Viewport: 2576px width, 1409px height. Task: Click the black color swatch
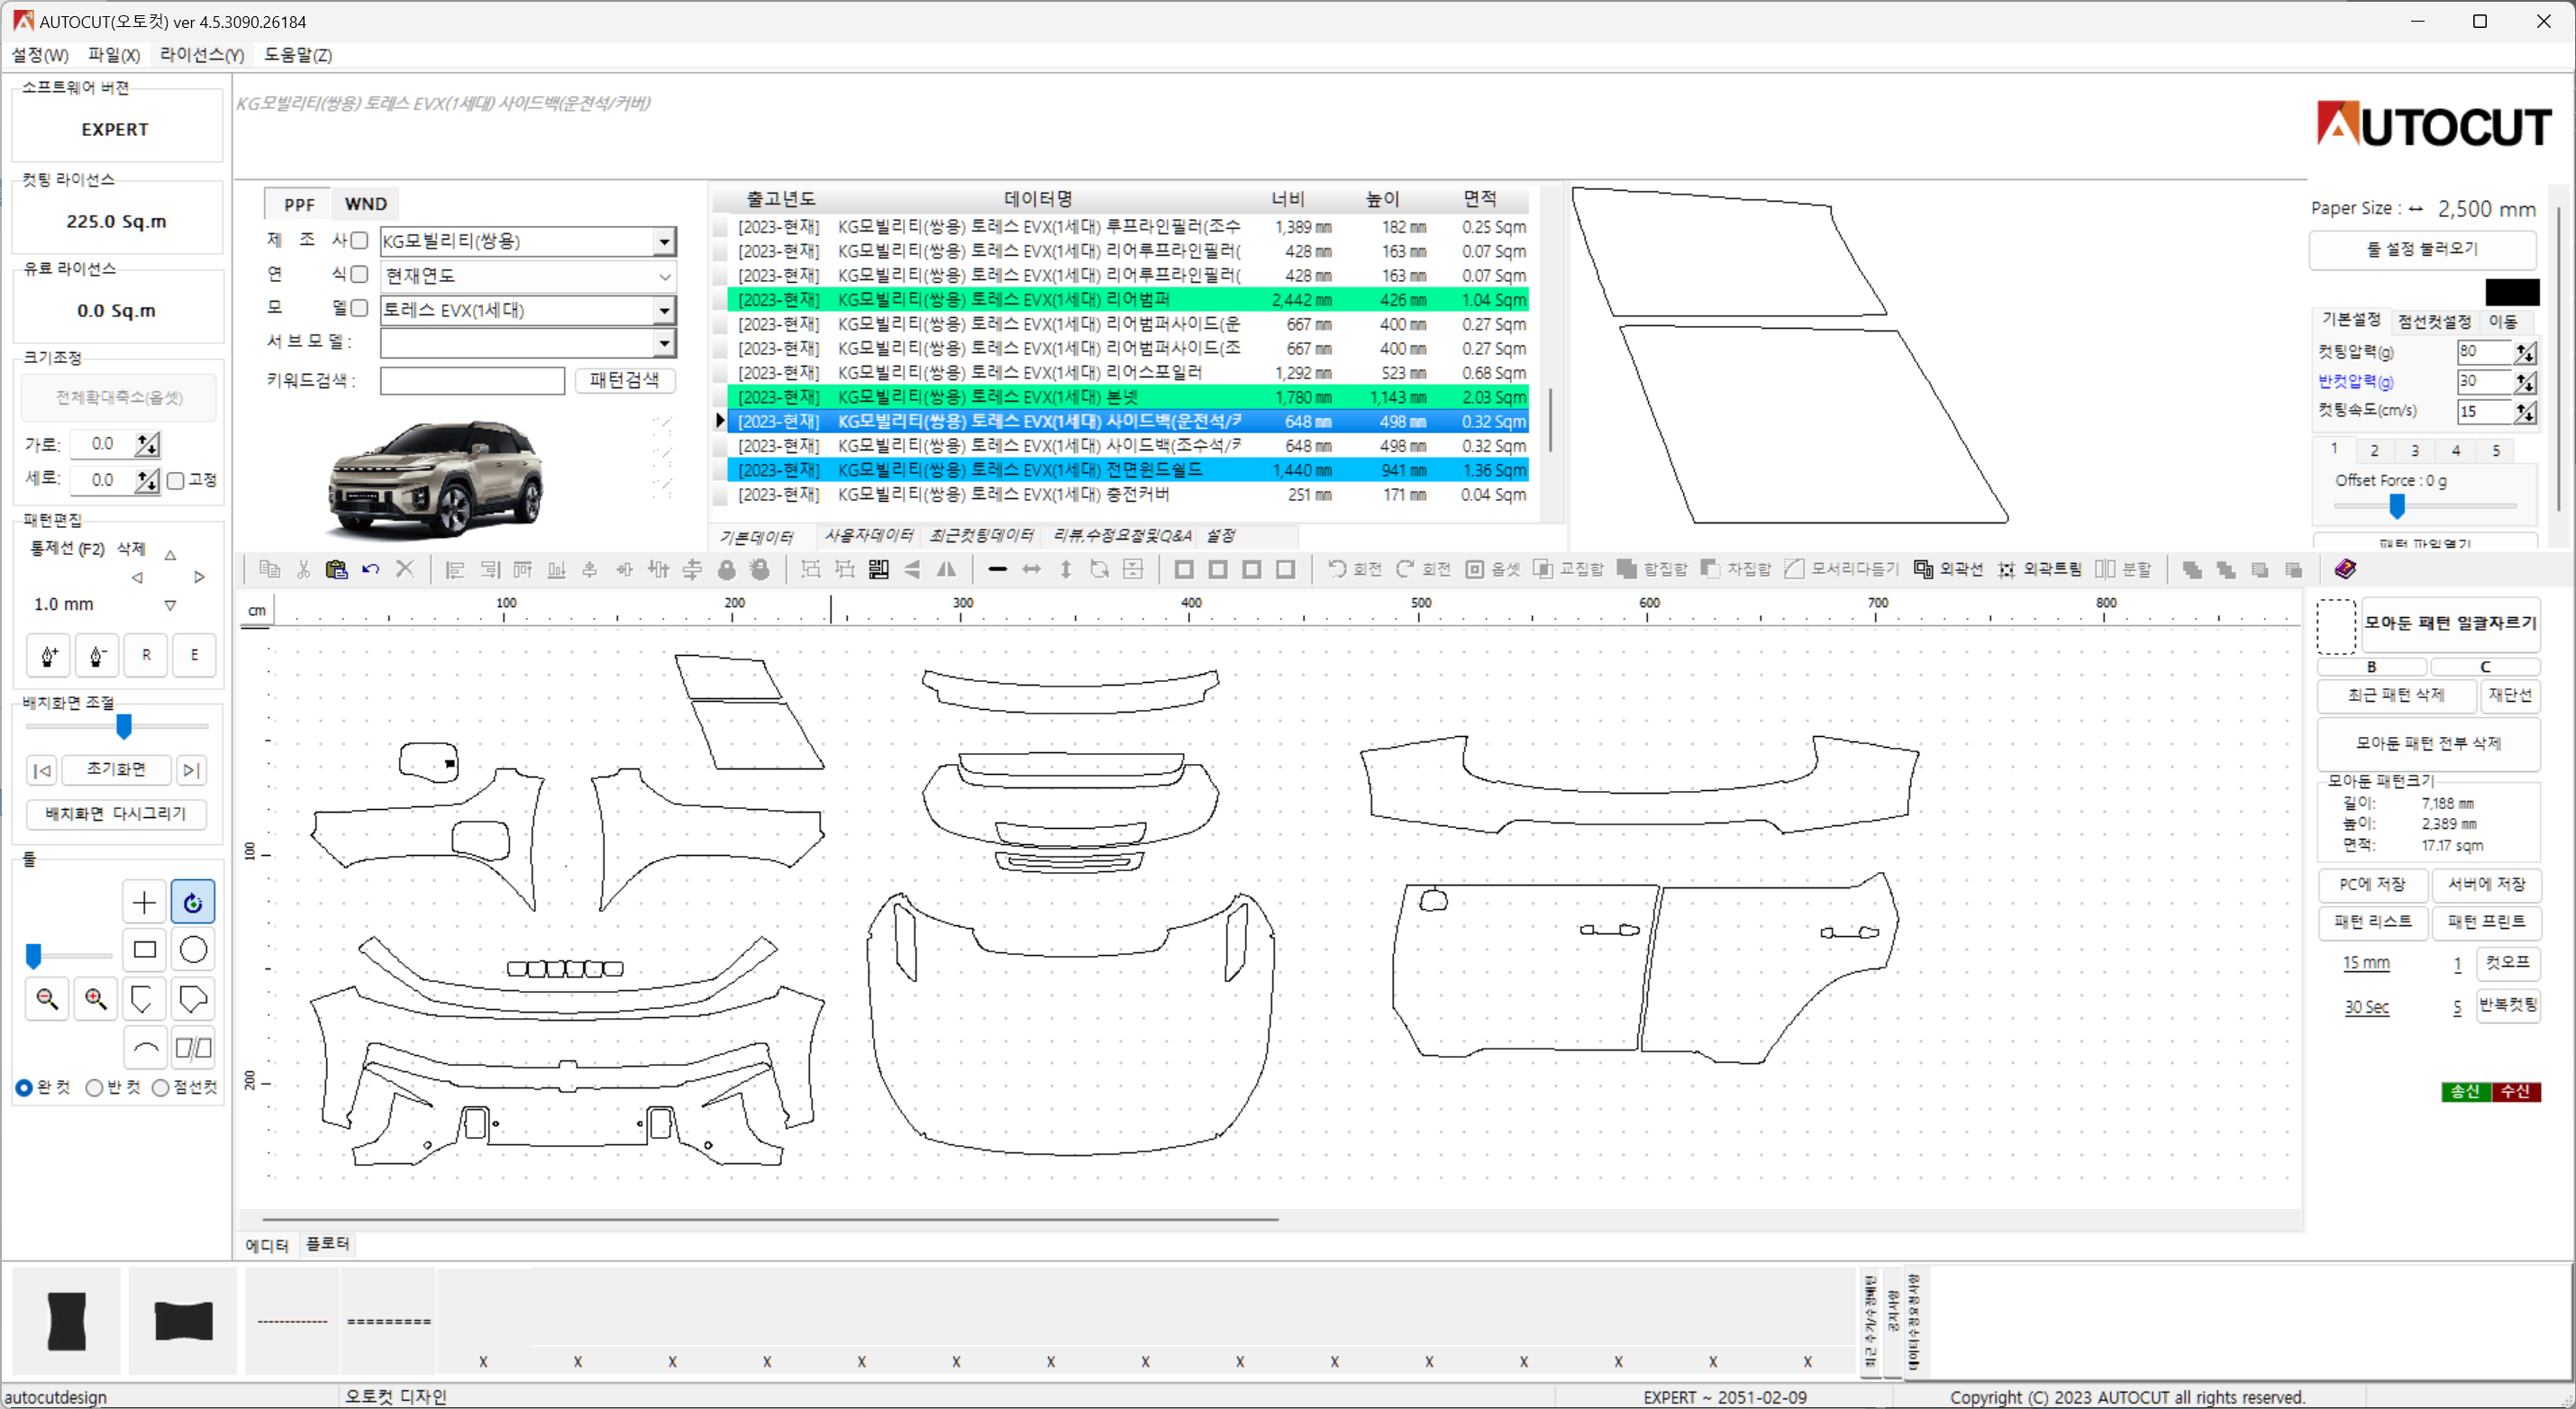[x=2513, y=293]
